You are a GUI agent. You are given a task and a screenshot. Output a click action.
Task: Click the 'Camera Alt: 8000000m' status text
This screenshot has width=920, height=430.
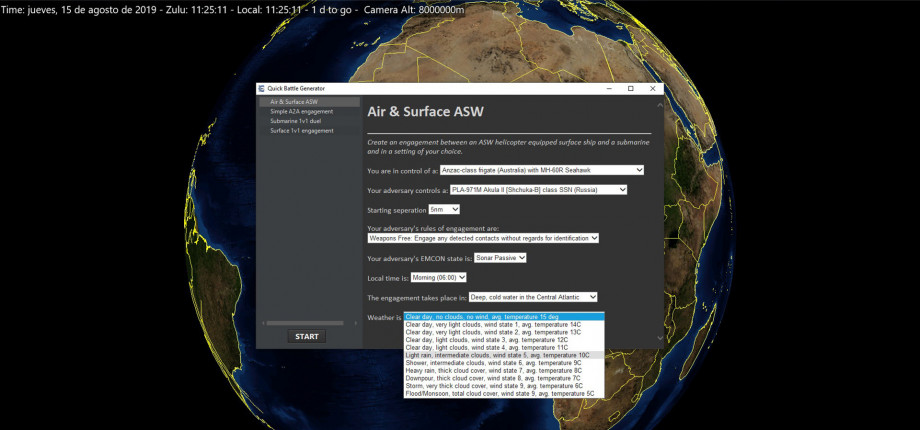[414, 9]
